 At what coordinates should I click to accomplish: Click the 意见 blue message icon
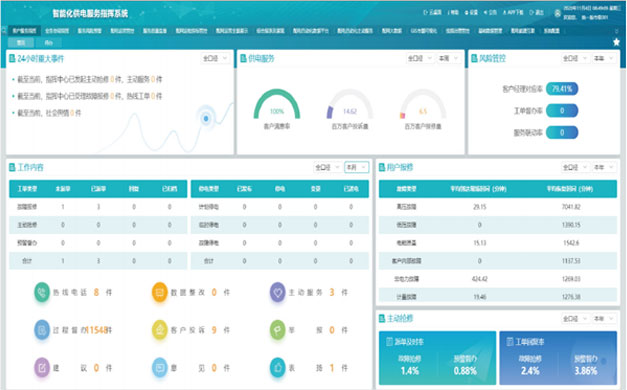160,368
